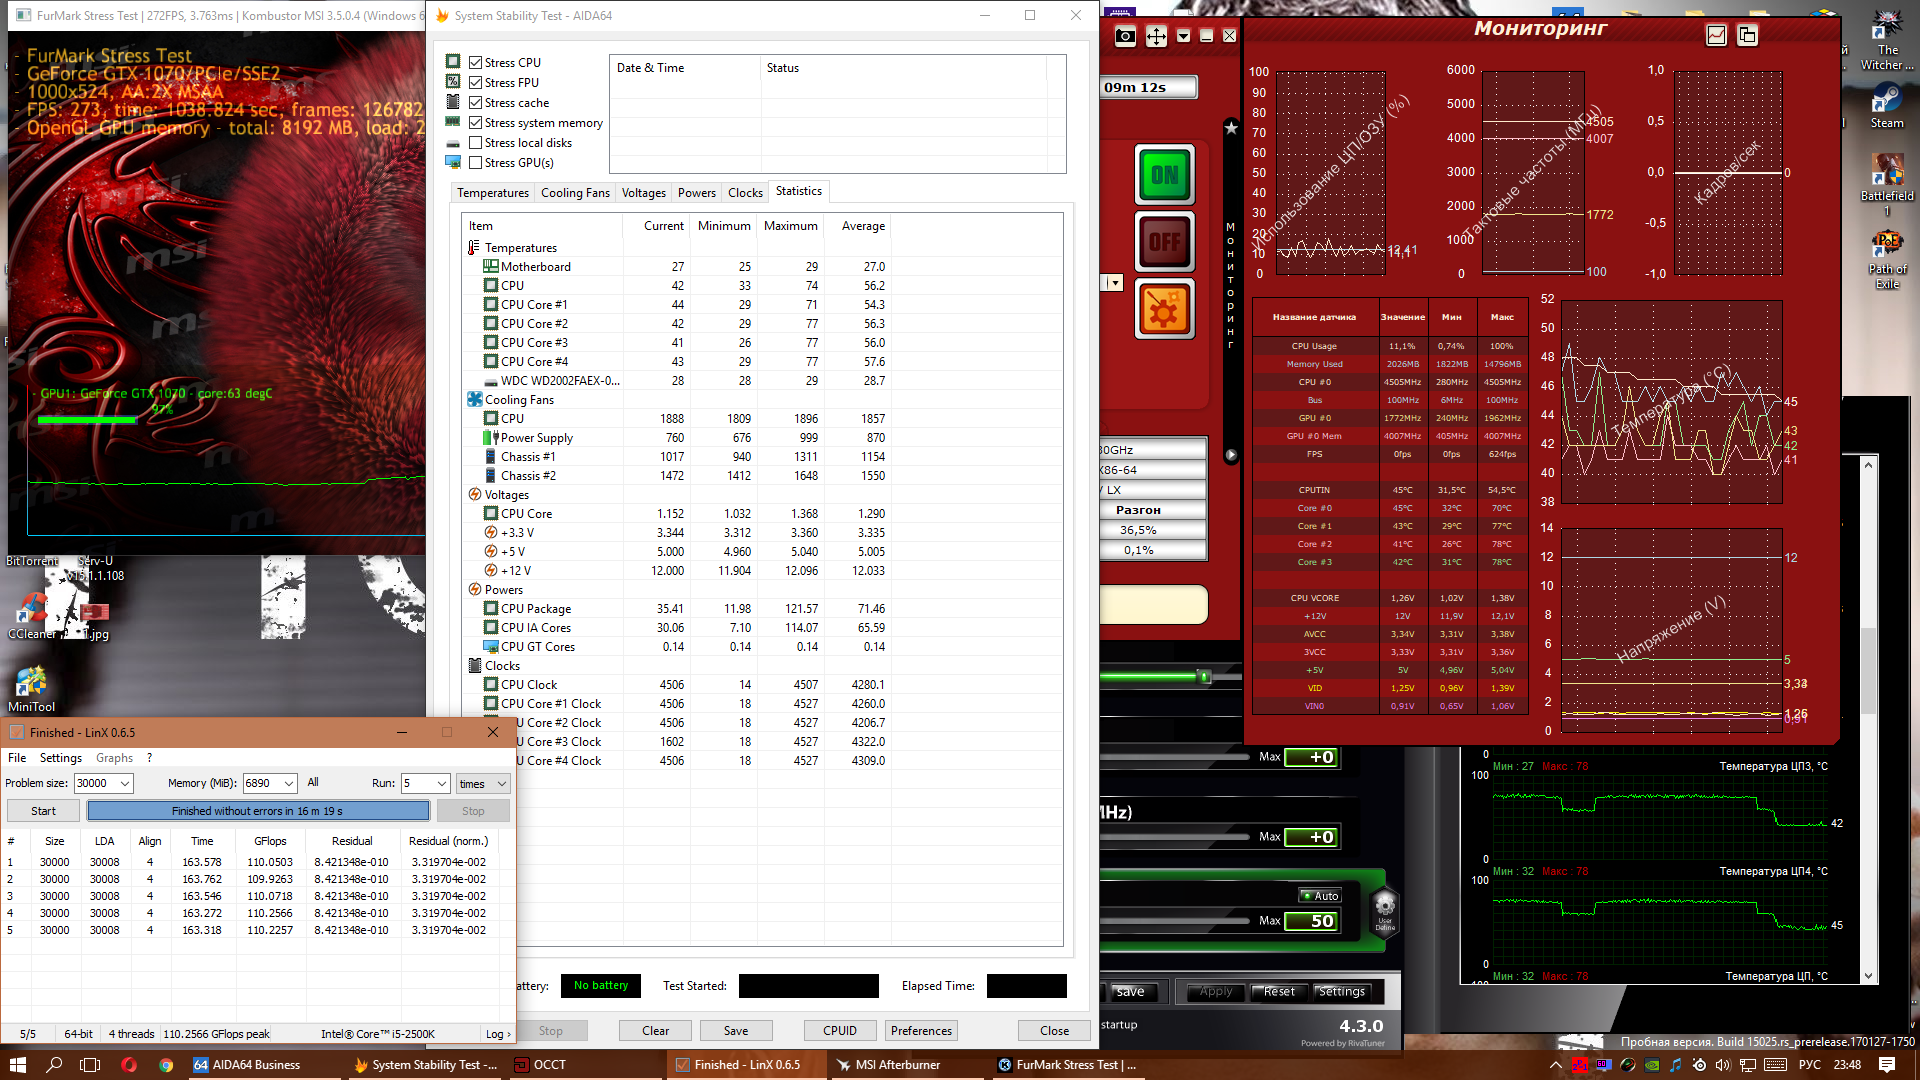Enable Stress GPU(s) checkbox
Viewport: 1920px width, 1080px height.
click(476, 163)
